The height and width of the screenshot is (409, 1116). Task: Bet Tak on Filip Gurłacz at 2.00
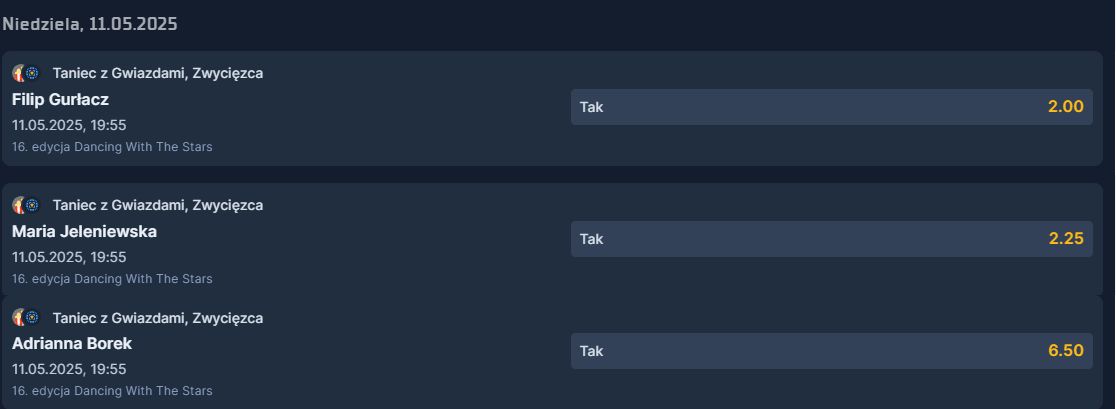coord(831,107)
